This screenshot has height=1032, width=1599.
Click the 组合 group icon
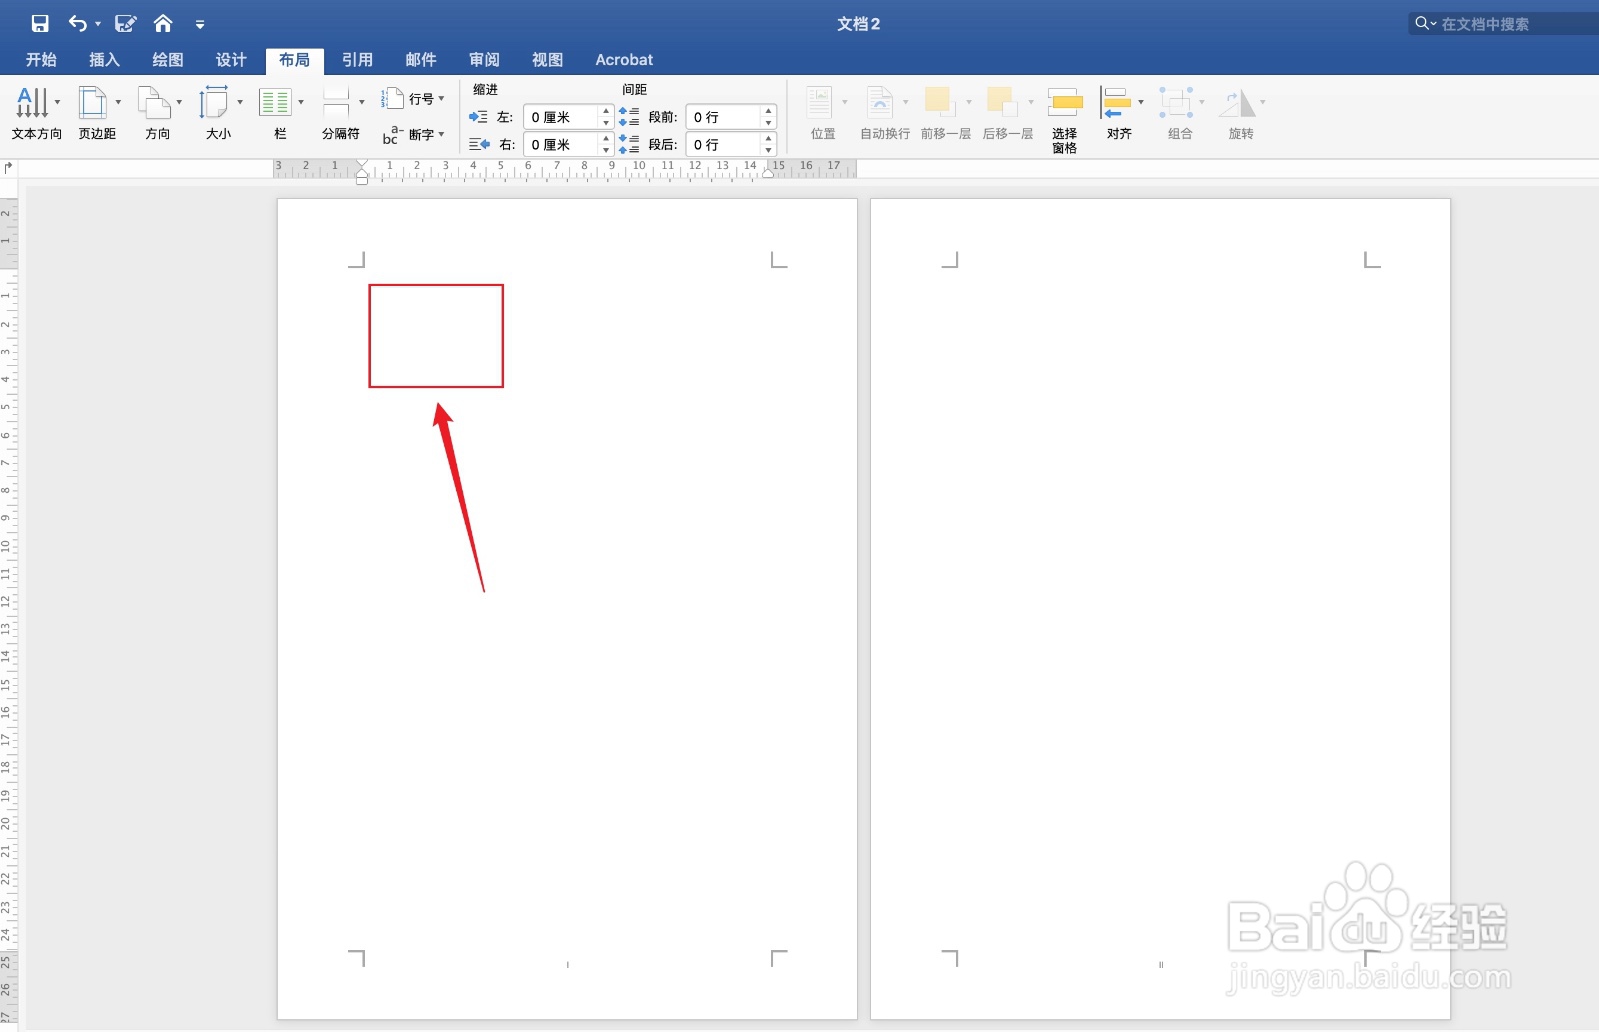[1176, 102]
